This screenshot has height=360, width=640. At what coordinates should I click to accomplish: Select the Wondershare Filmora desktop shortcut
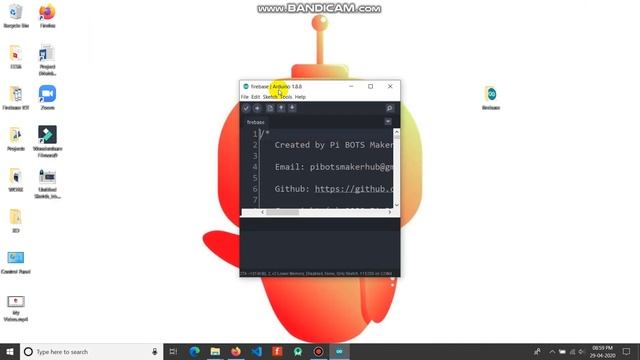pyautogui.click(x=47, y=141)
